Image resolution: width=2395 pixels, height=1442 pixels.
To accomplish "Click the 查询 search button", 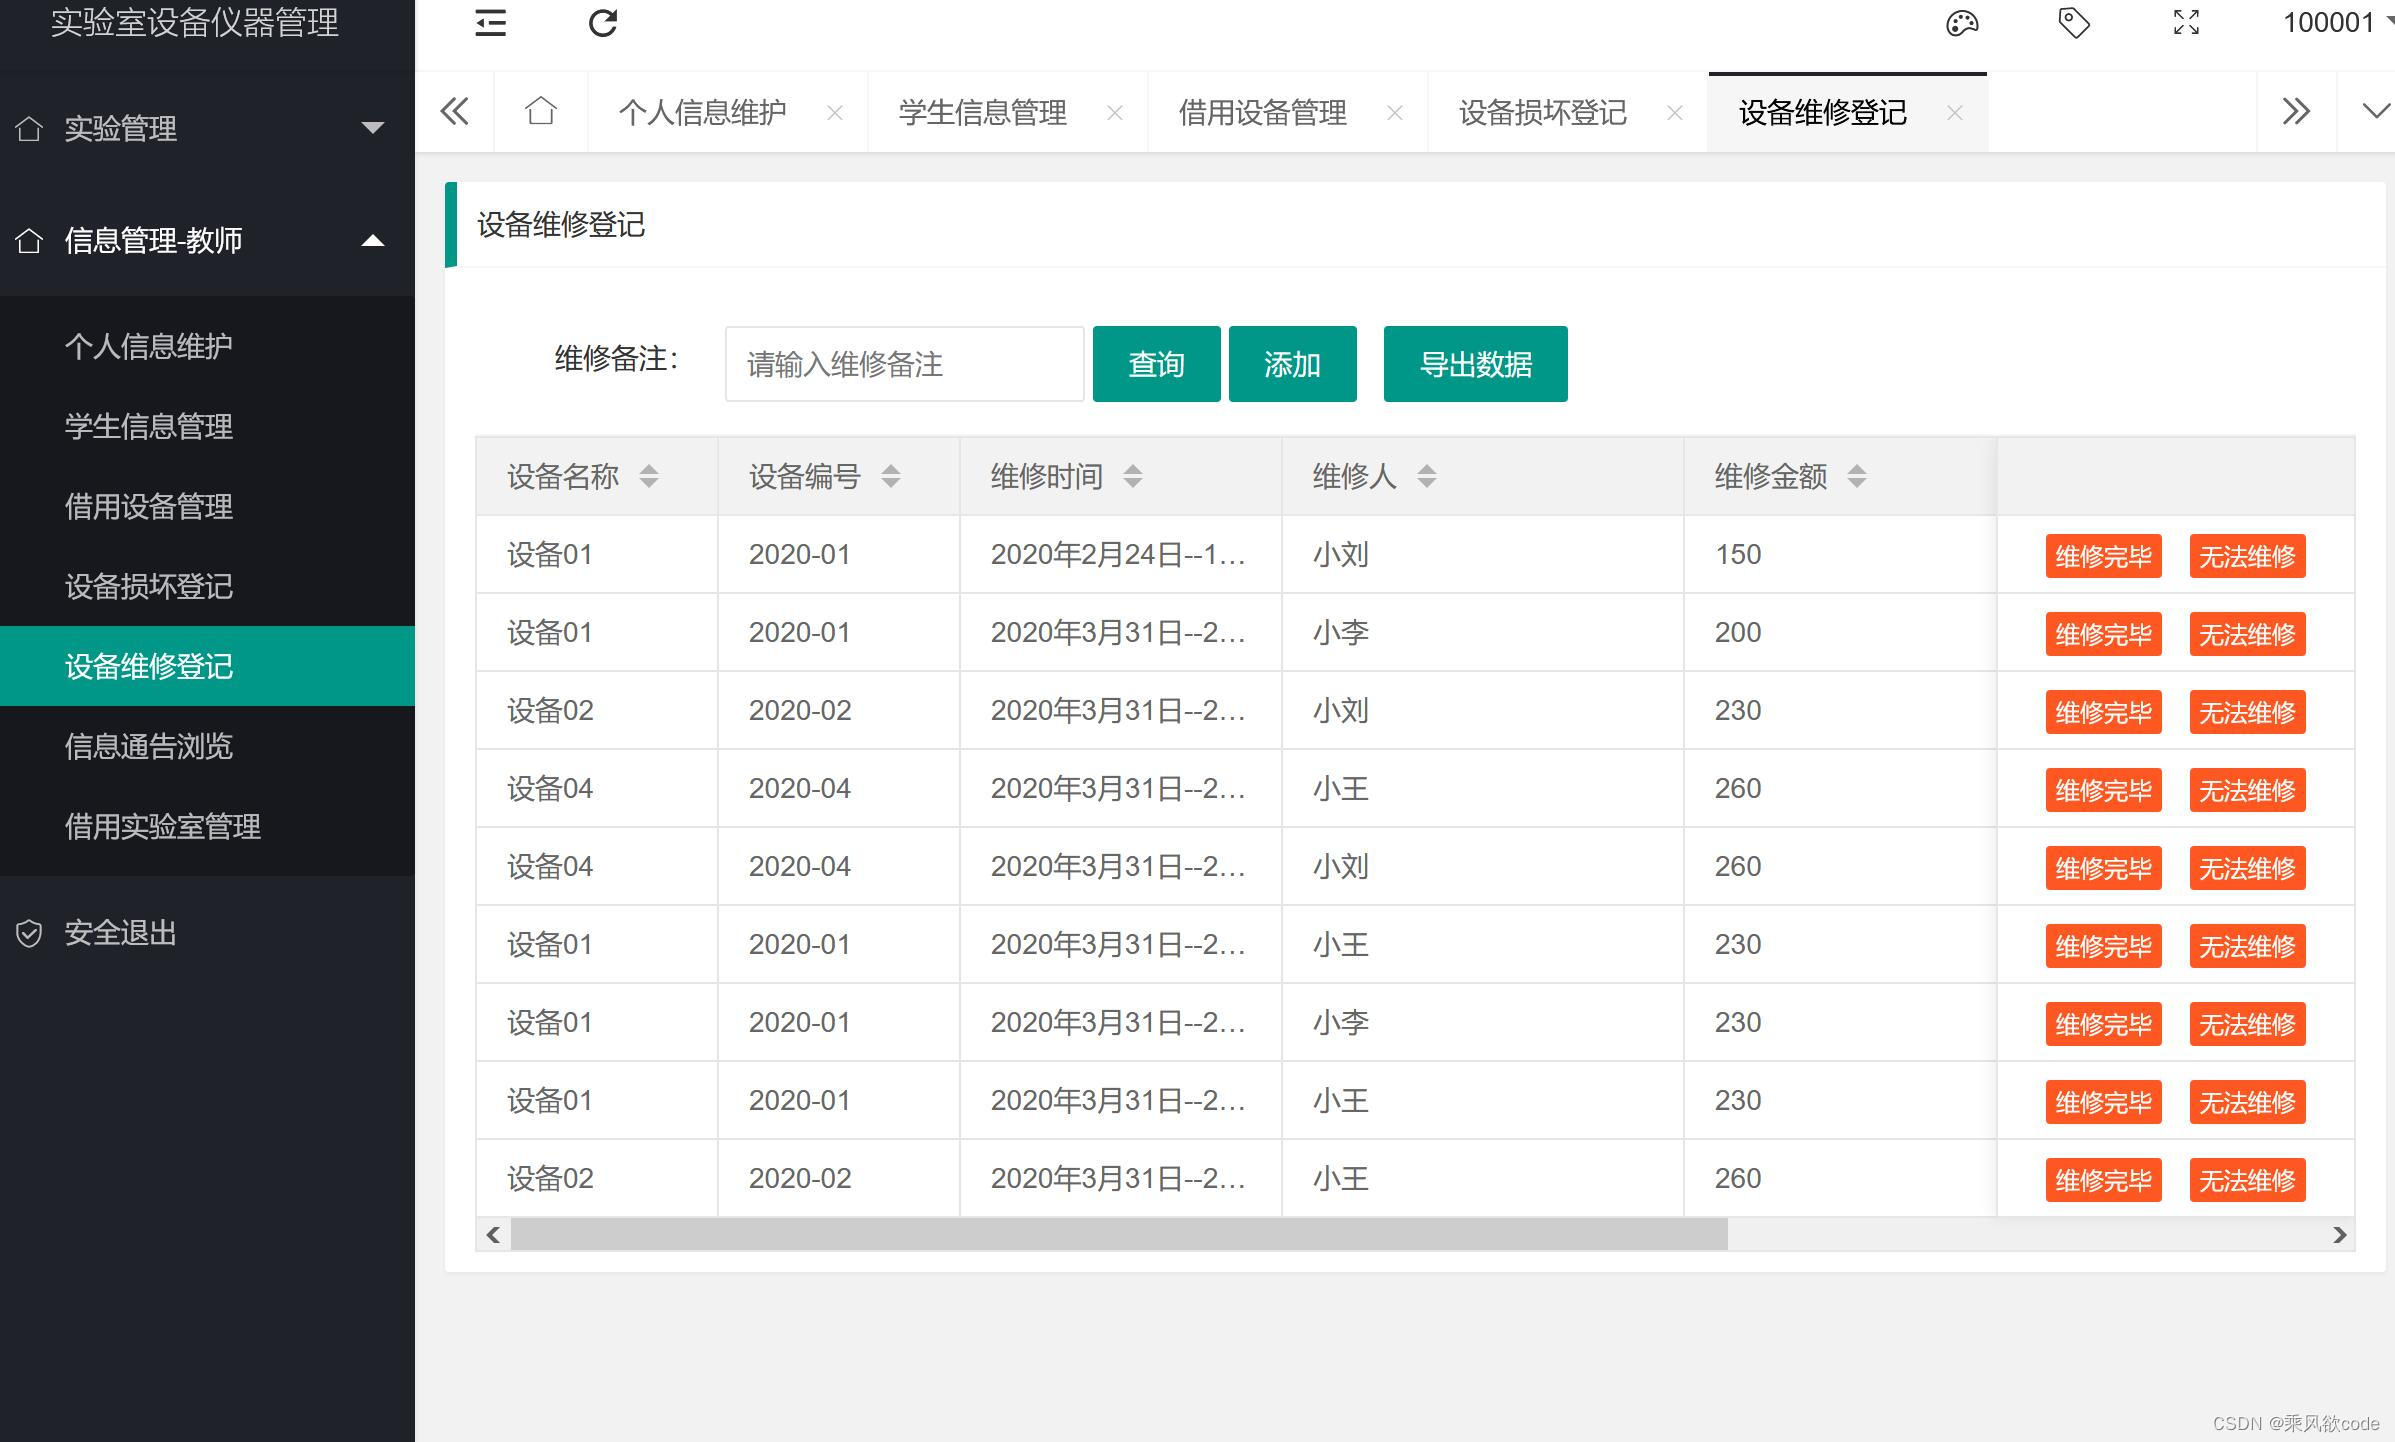I will coord(1156,363).
